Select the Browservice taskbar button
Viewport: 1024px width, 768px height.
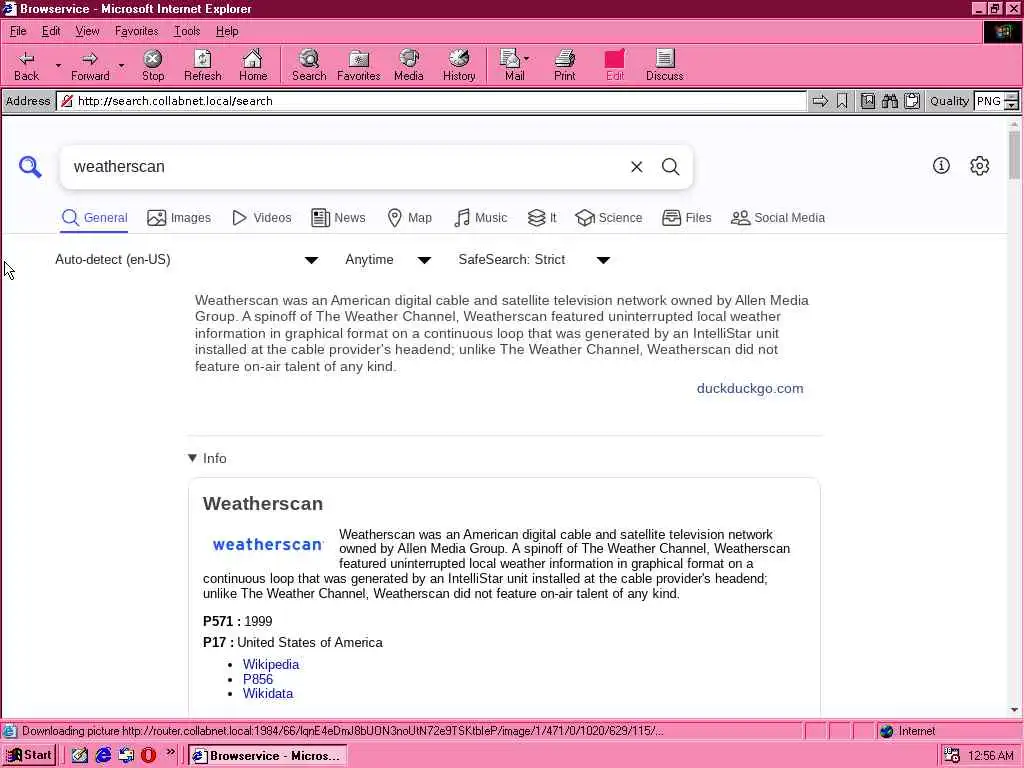pos(267,756)
